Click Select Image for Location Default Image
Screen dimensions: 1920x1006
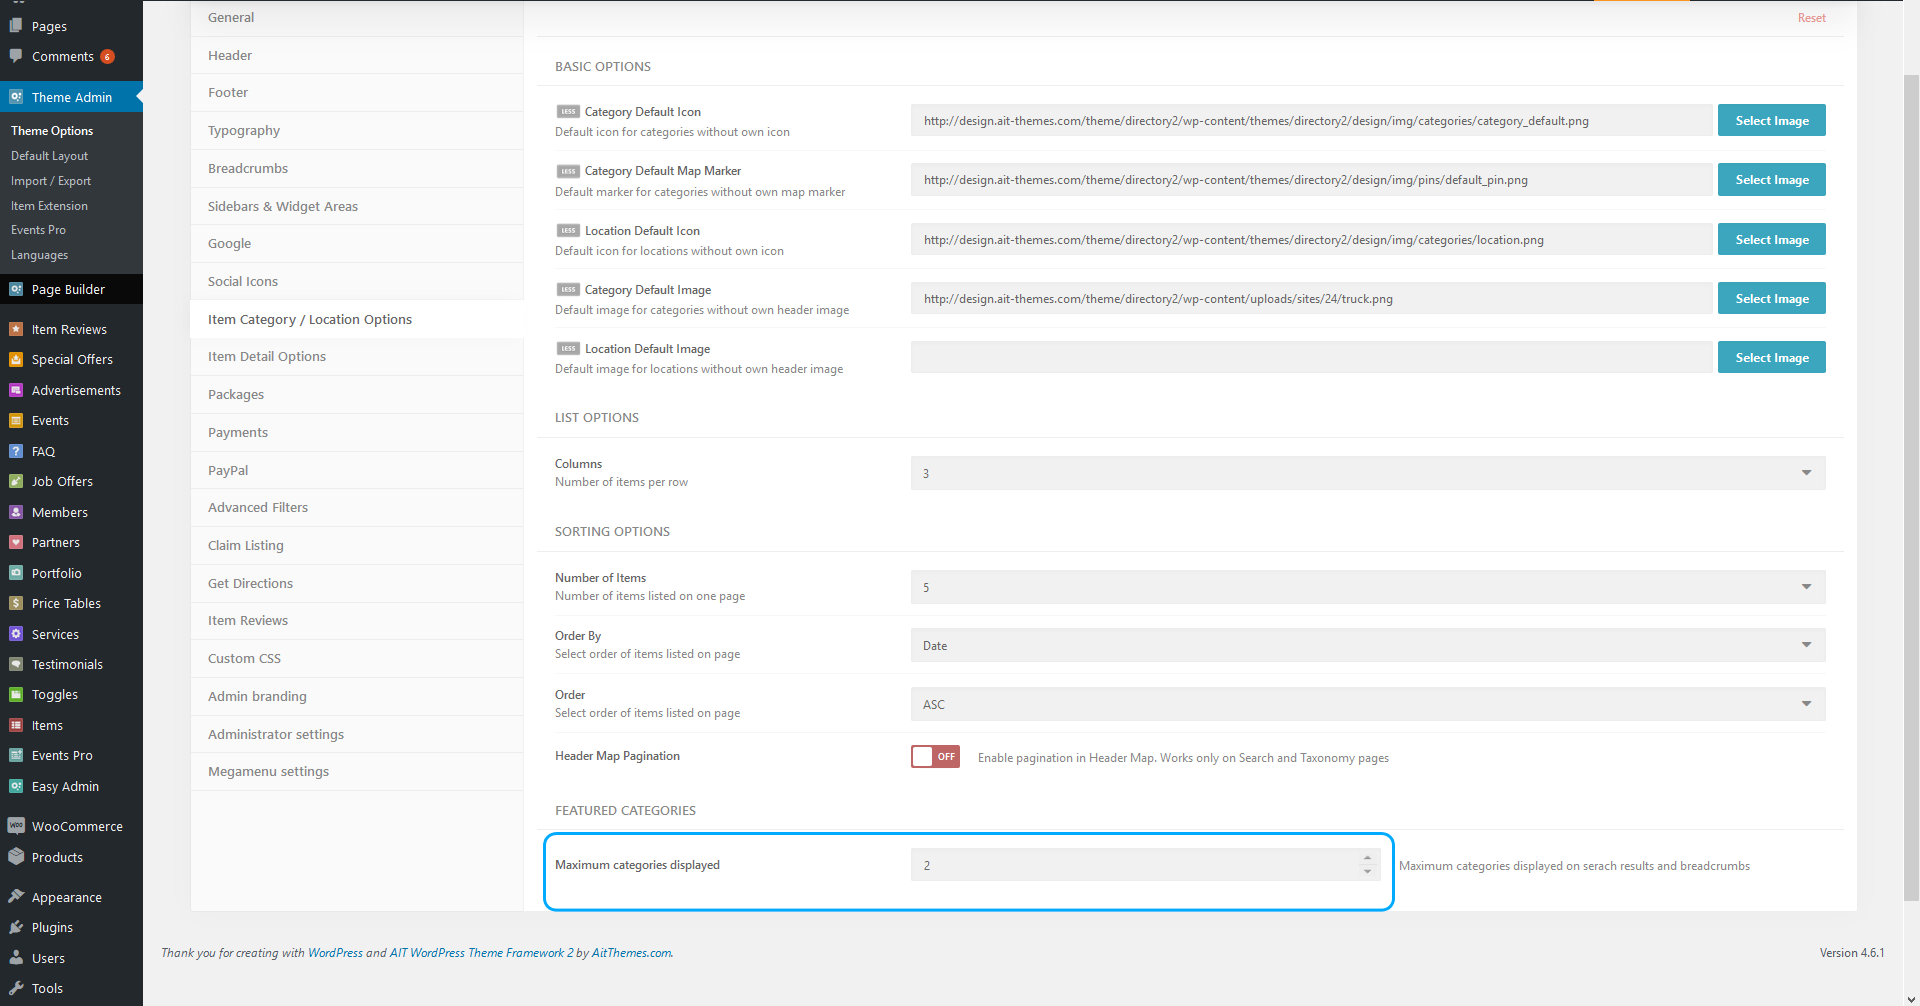point(1772,357)
